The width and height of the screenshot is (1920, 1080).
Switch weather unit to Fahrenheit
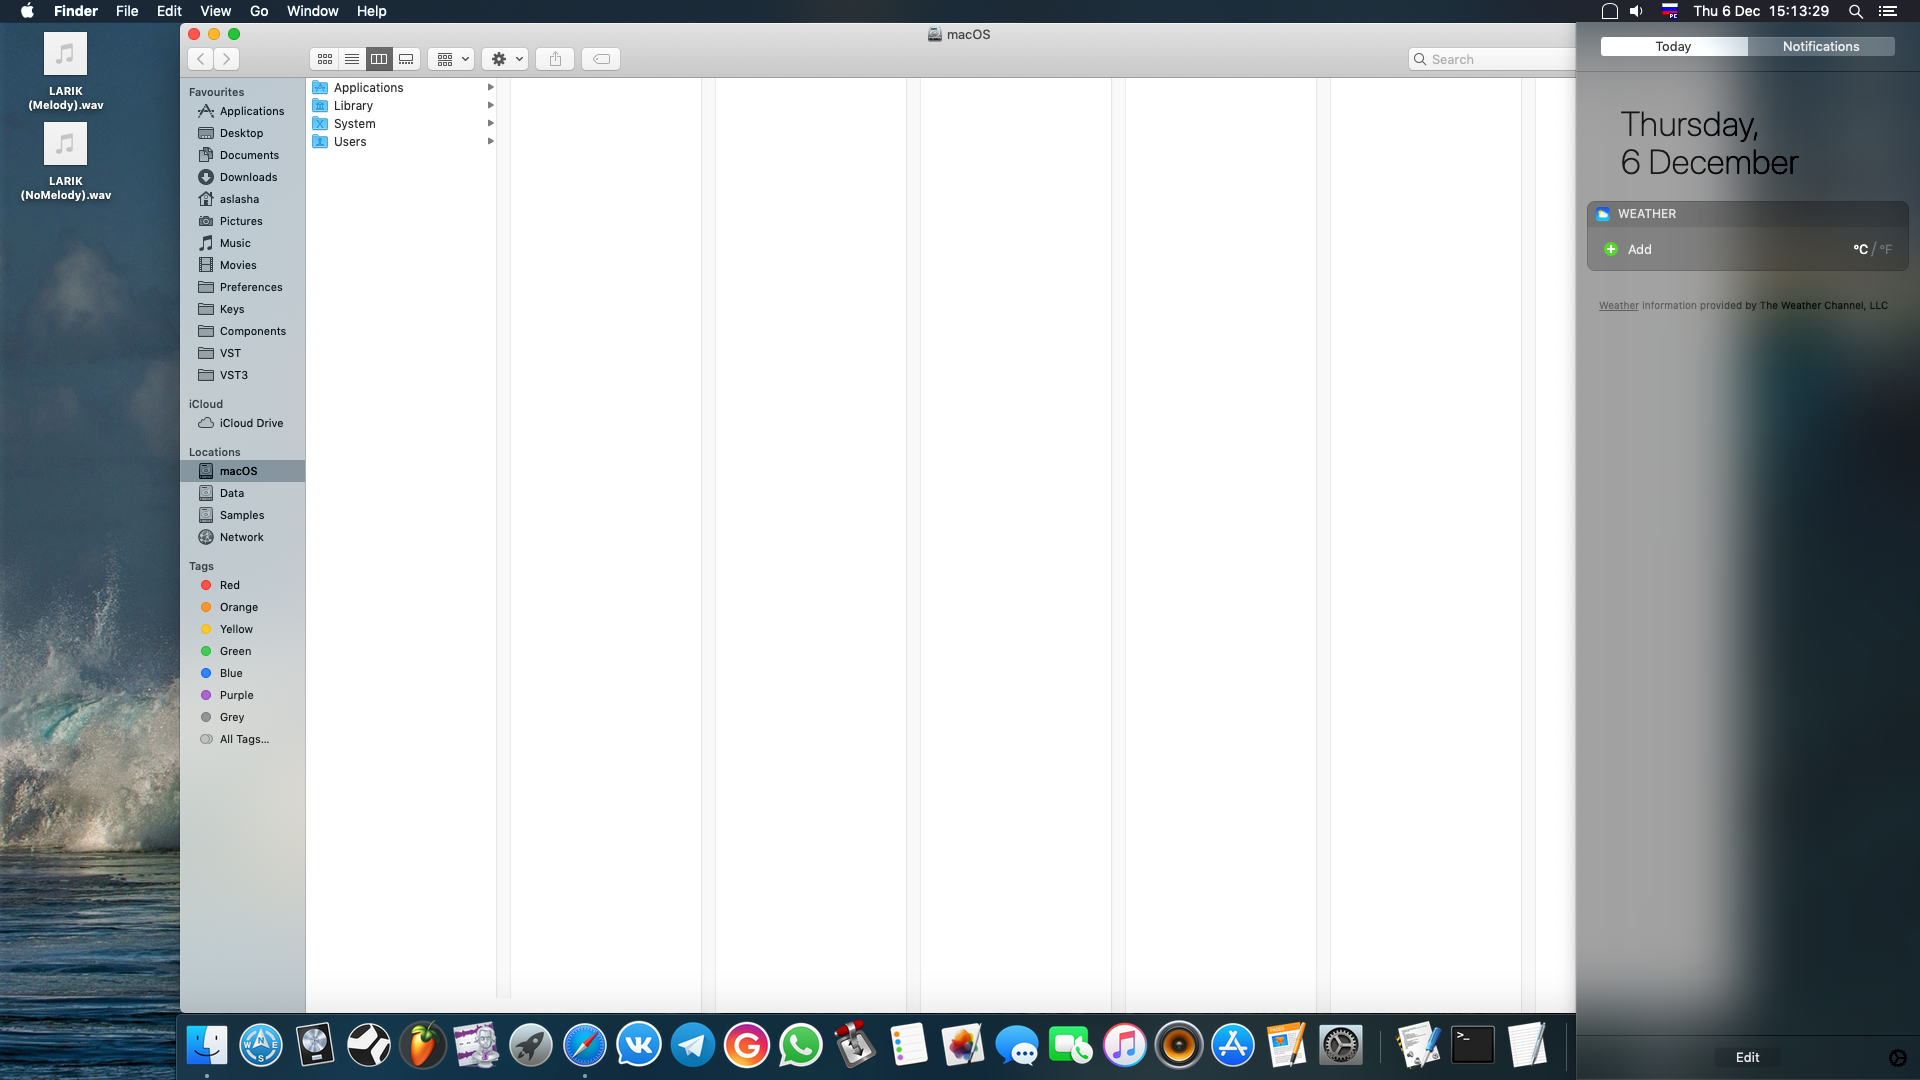pyautogui.click(x=1886, y=249)
